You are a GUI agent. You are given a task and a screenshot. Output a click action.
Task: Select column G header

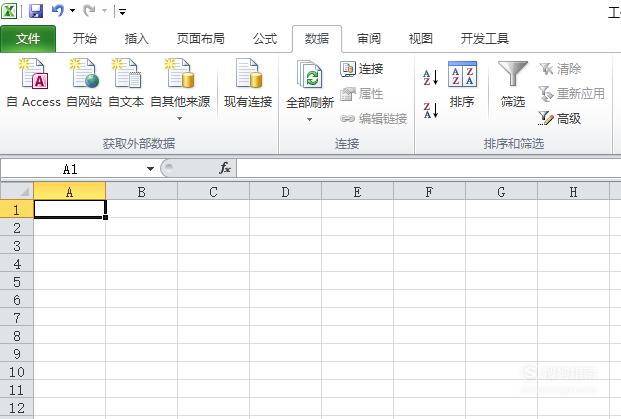click(x=501, y=192)
